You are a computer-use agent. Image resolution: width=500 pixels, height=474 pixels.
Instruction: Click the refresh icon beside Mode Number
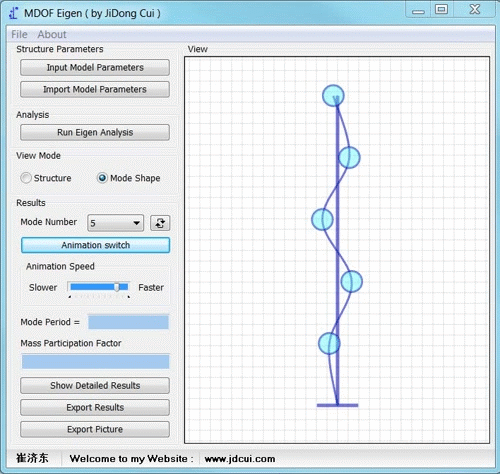tap(160, 223)
